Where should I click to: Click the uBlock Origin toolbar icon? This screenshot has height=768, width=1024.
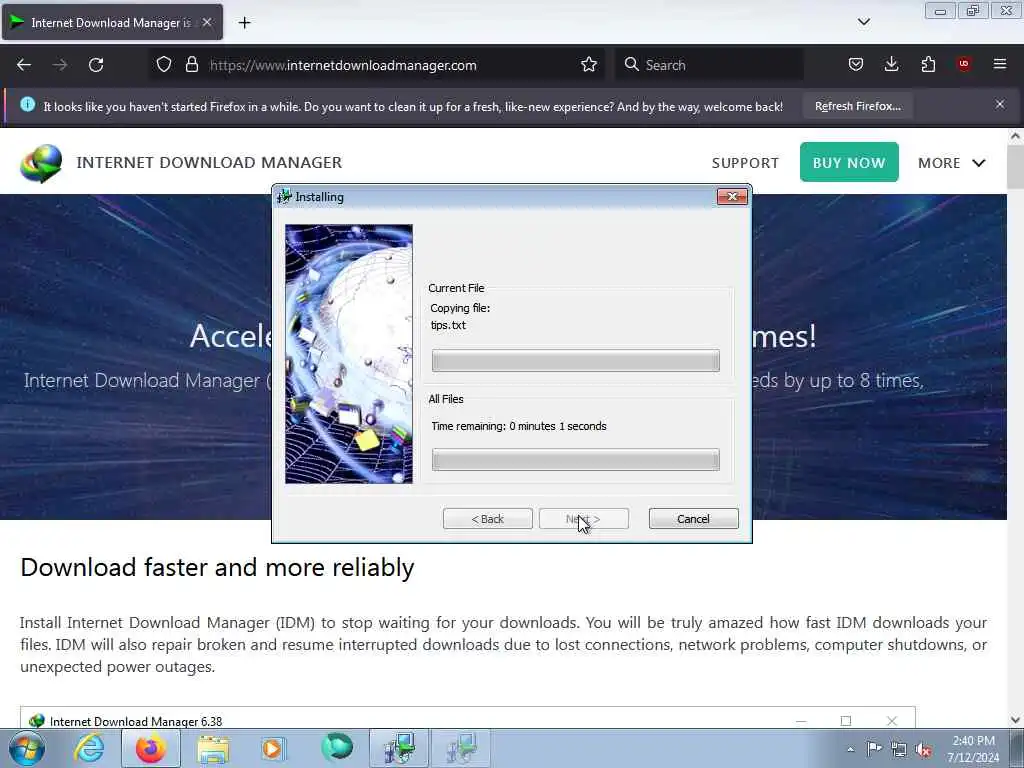pyautogui.click(x=964, y=64)
